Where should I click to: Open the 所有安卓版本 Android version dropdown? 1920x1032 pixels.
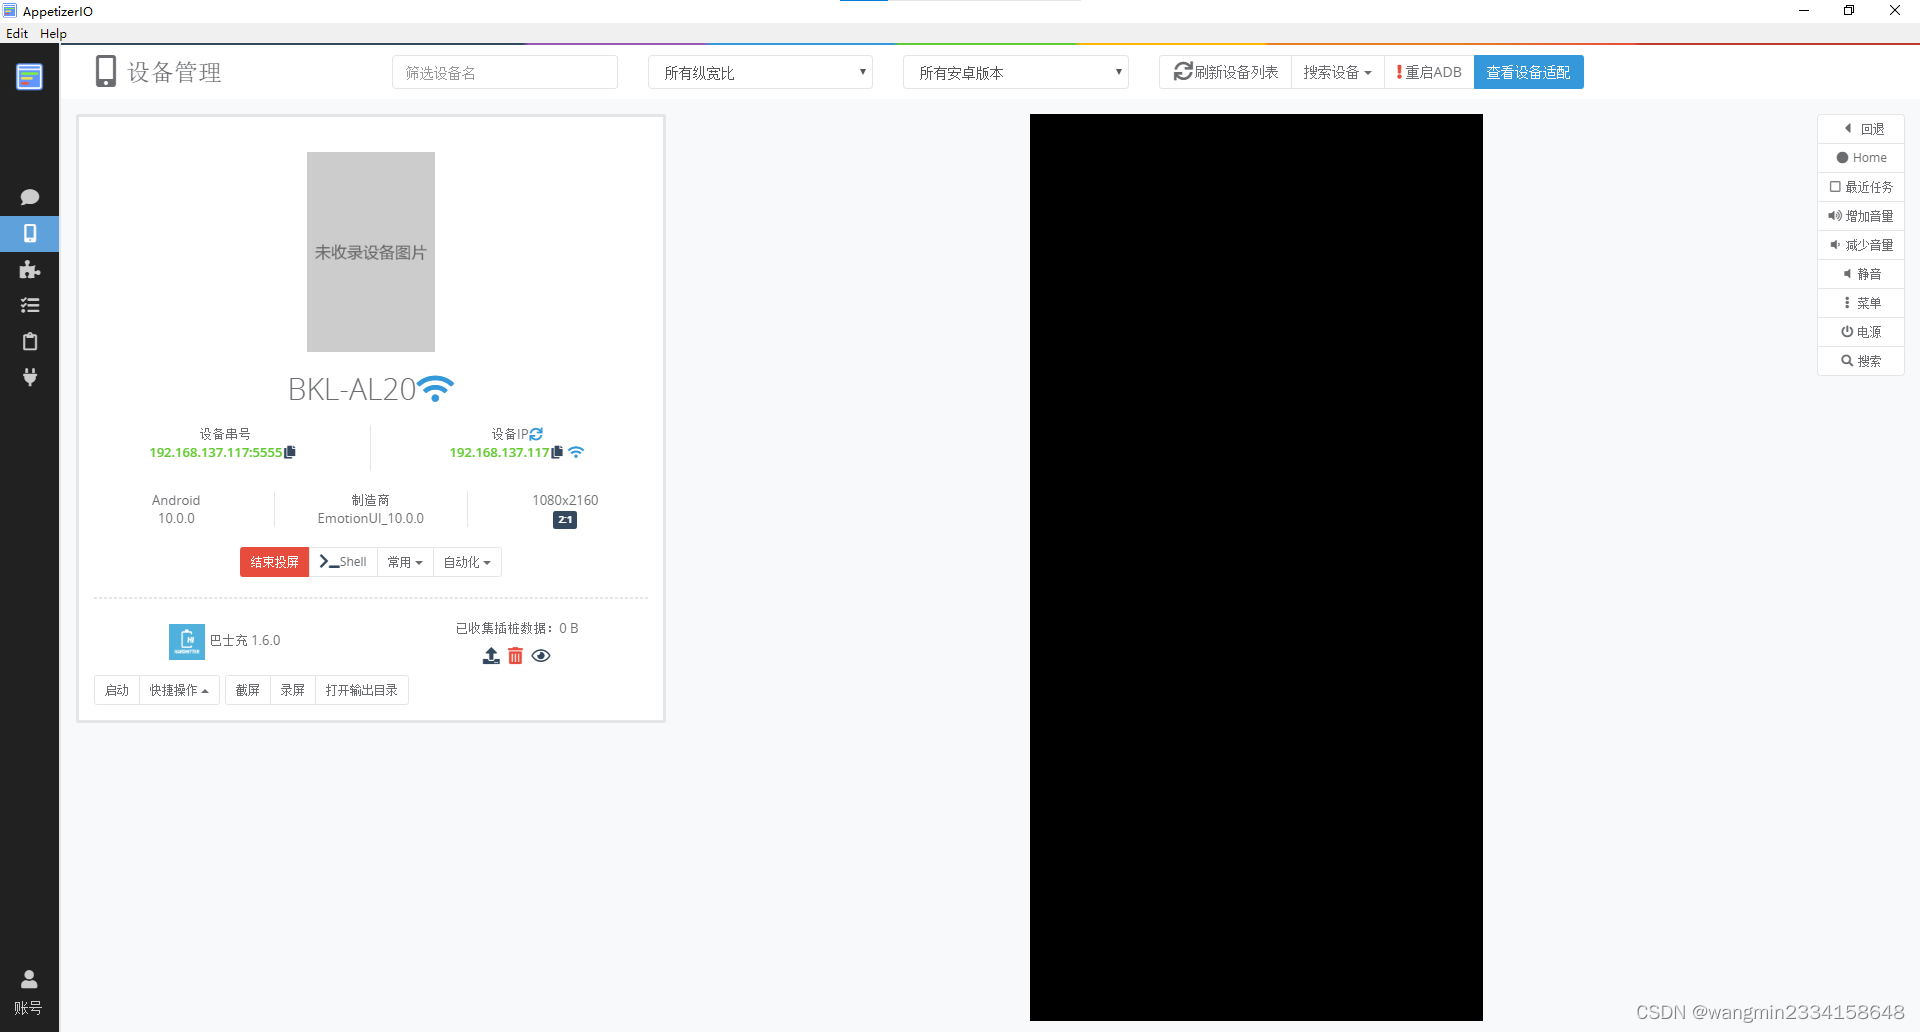point(1015,72)
